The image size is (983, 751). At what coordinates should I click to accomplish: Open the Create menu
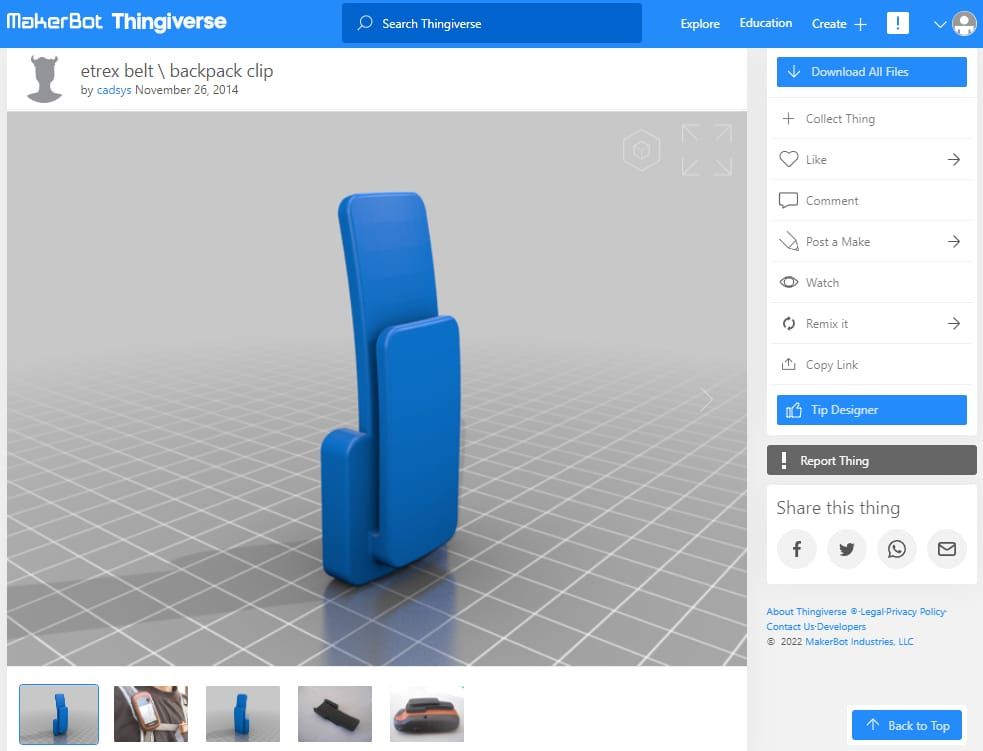coord(838,23)
